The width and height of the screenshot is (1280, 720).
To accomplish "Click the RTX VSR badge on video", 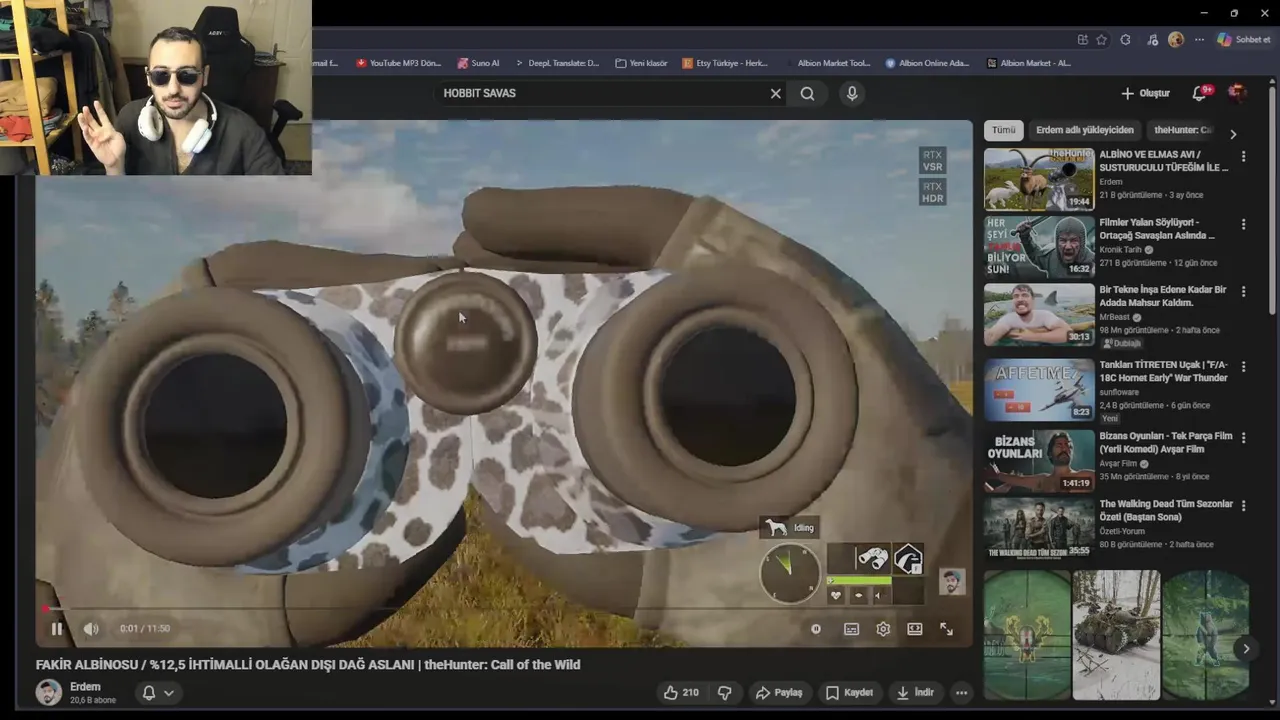I will (932, 160).
